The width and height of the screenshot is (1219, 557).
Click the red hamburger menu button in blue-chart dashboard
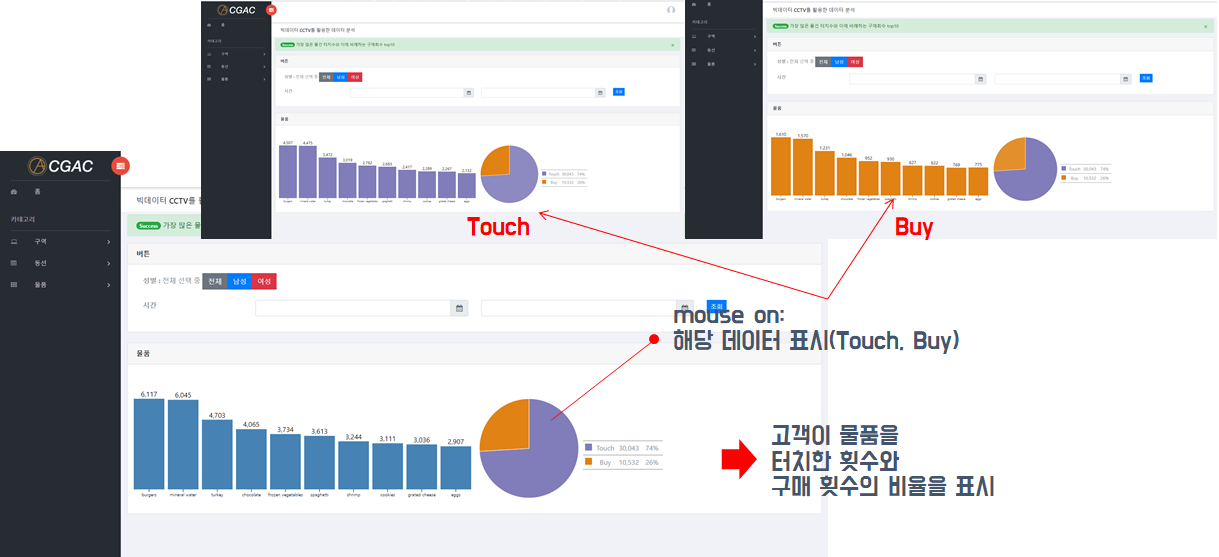tap(119, 165)
